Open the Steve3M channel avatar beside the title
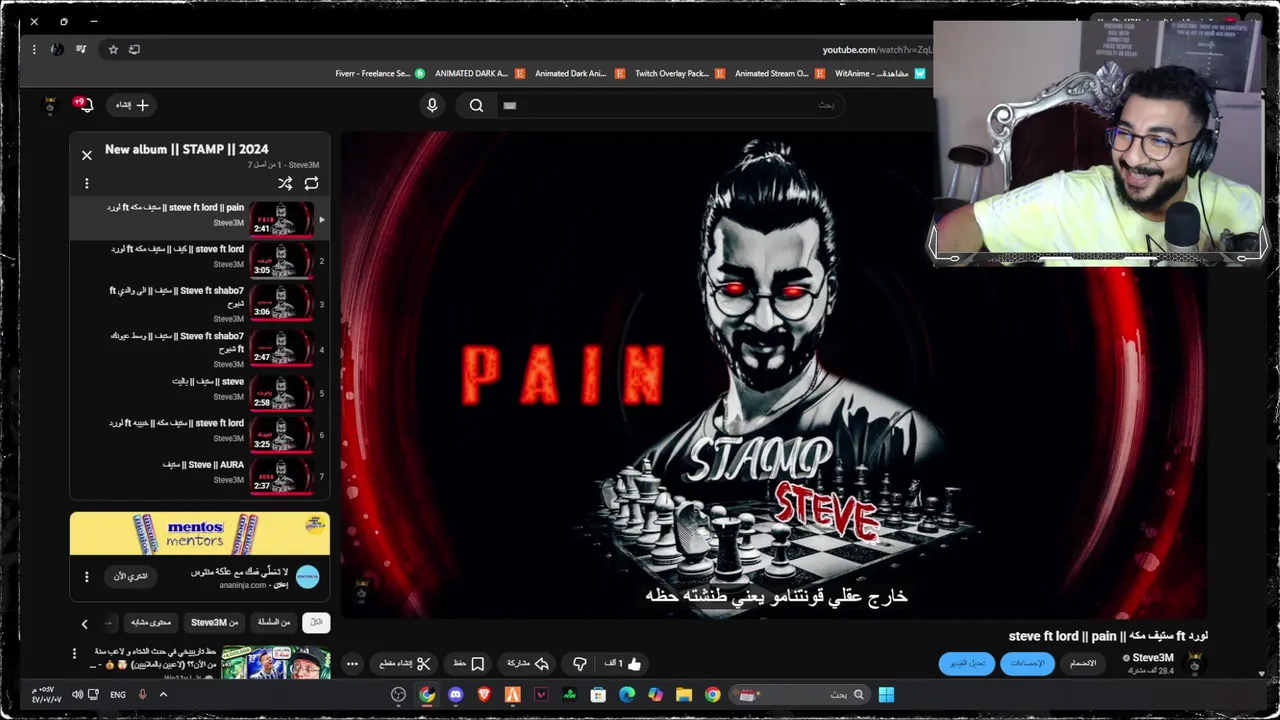1280x720 pixels. pos(1194,663)
